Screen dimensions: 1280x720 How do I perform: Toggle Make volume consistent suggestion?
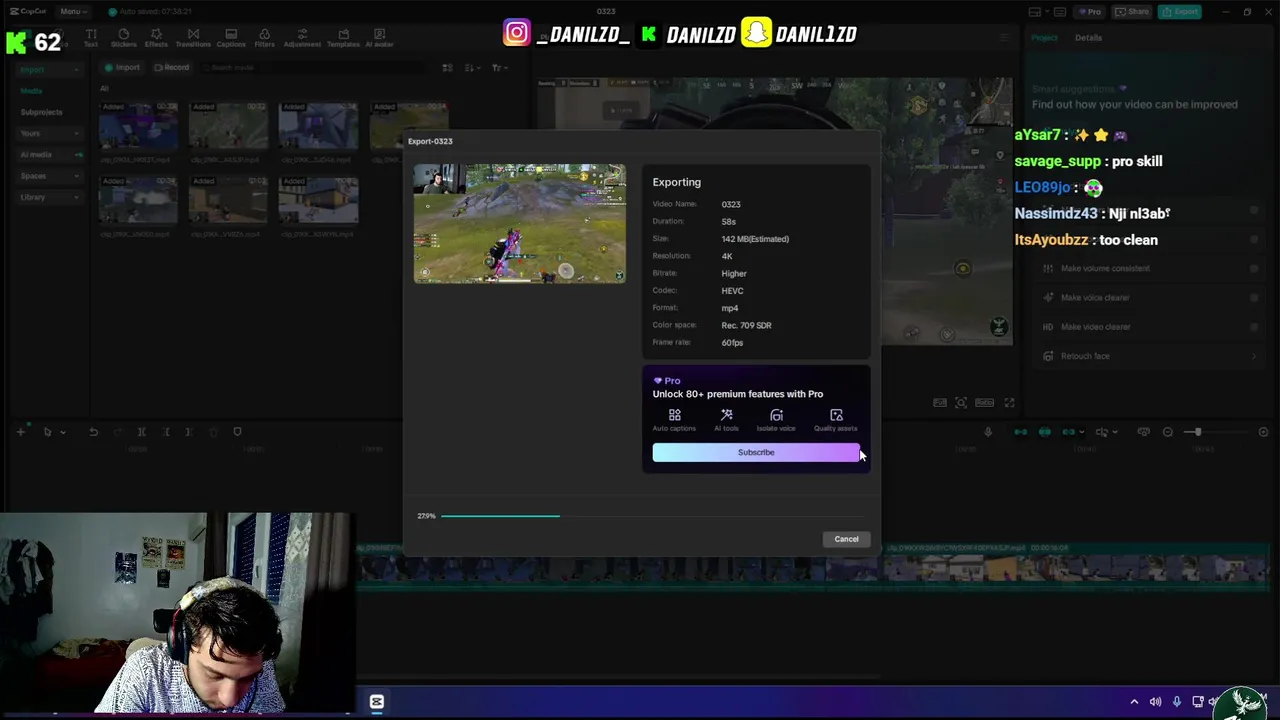1254,269
